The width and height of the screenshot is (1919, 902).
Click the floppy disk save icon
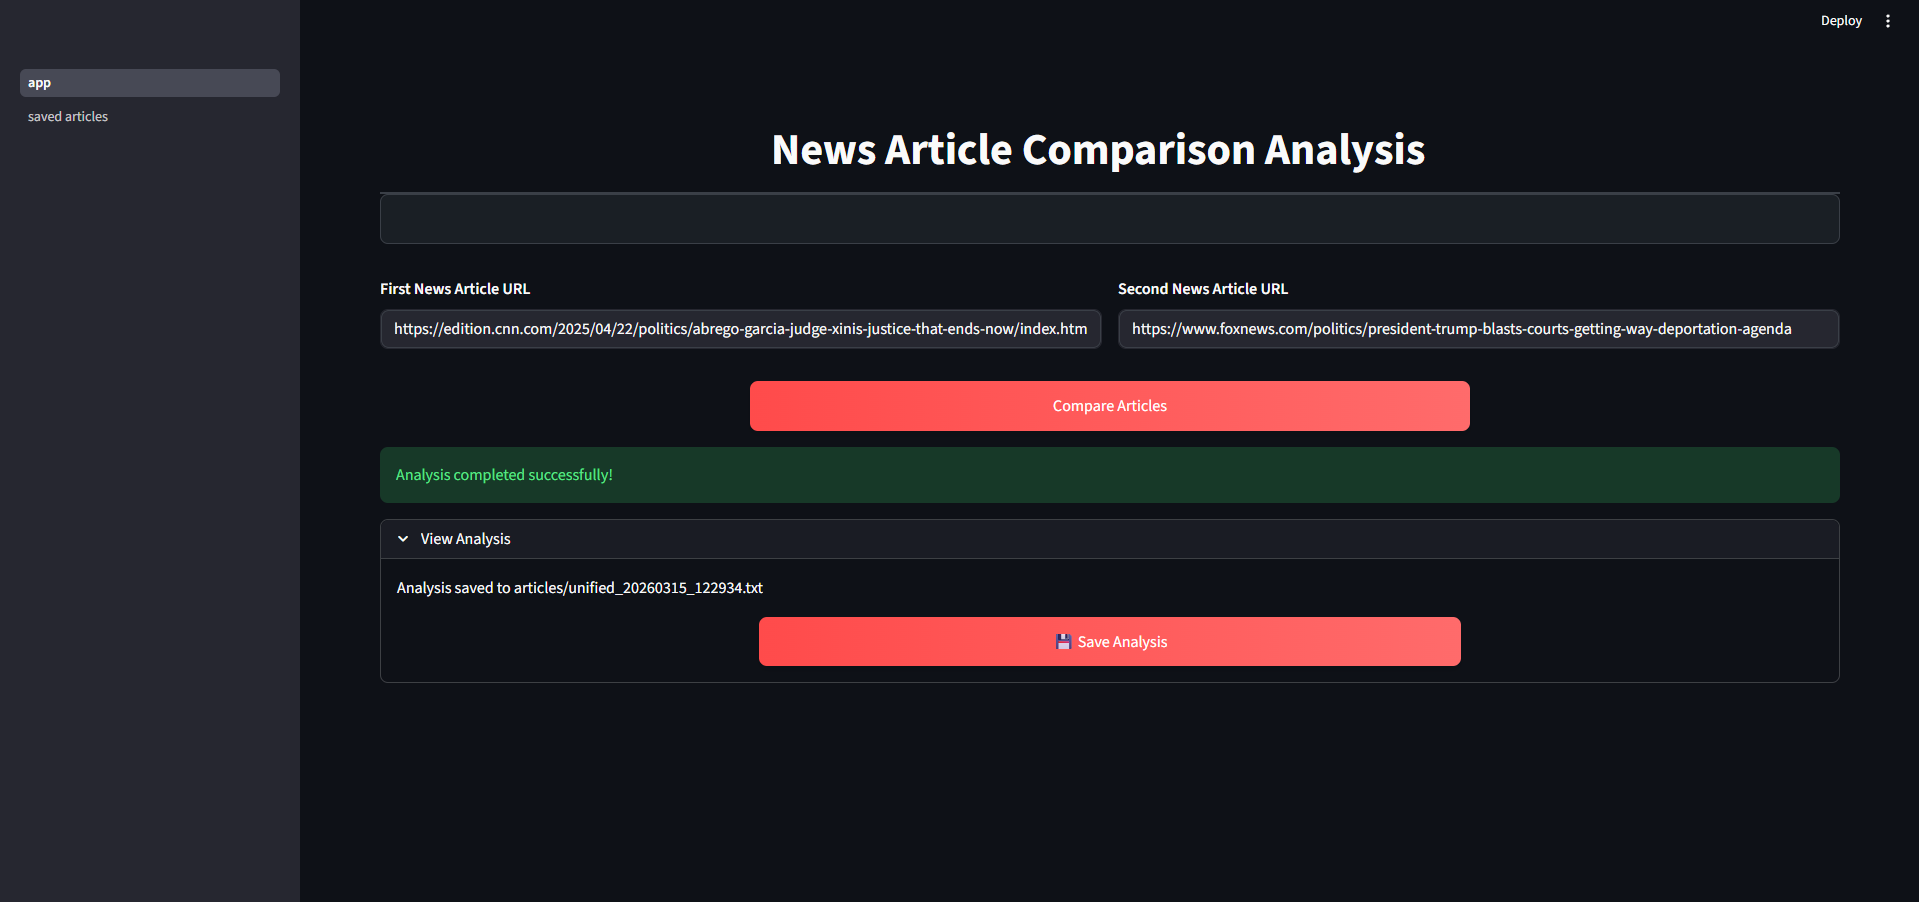pyautogui.click(x=1063, y=642)
